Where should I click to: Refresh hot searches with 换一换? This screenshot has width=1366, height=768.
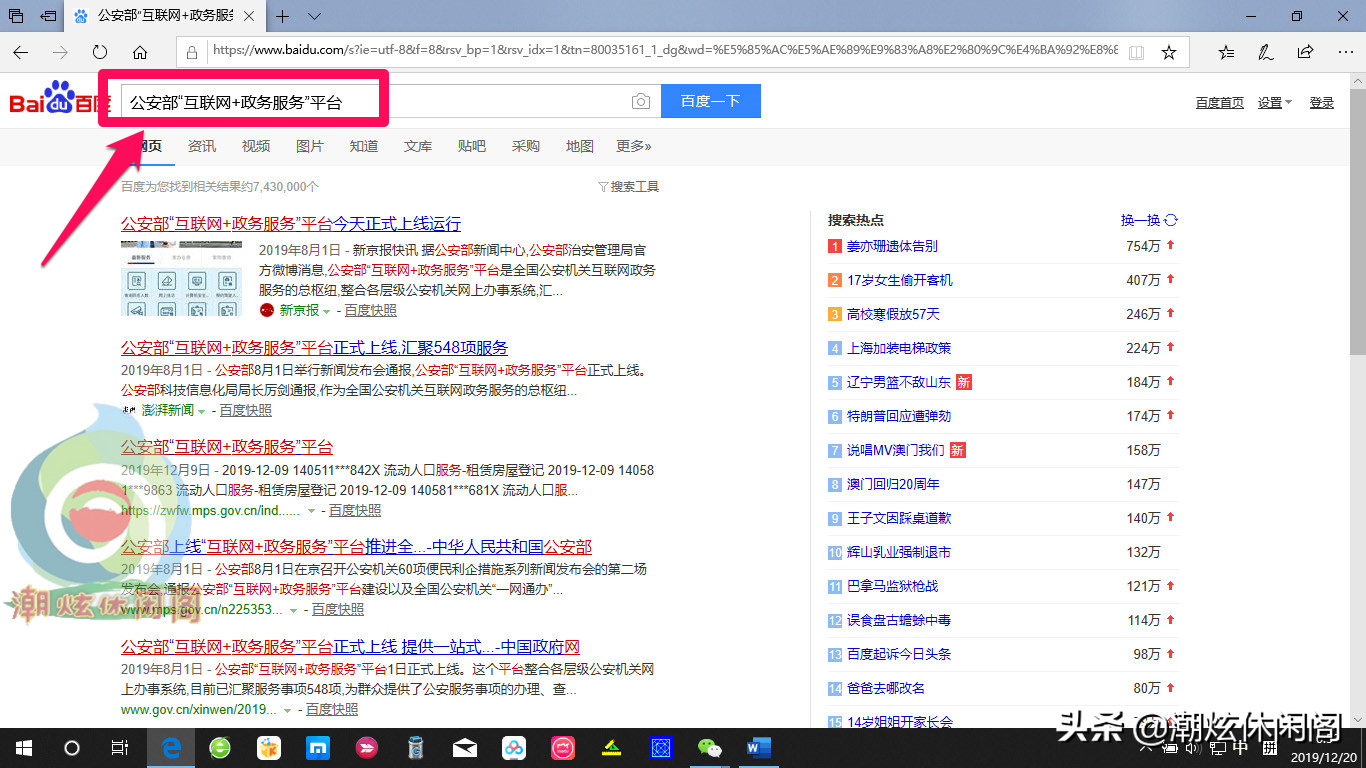click(x=1149, y=220)
